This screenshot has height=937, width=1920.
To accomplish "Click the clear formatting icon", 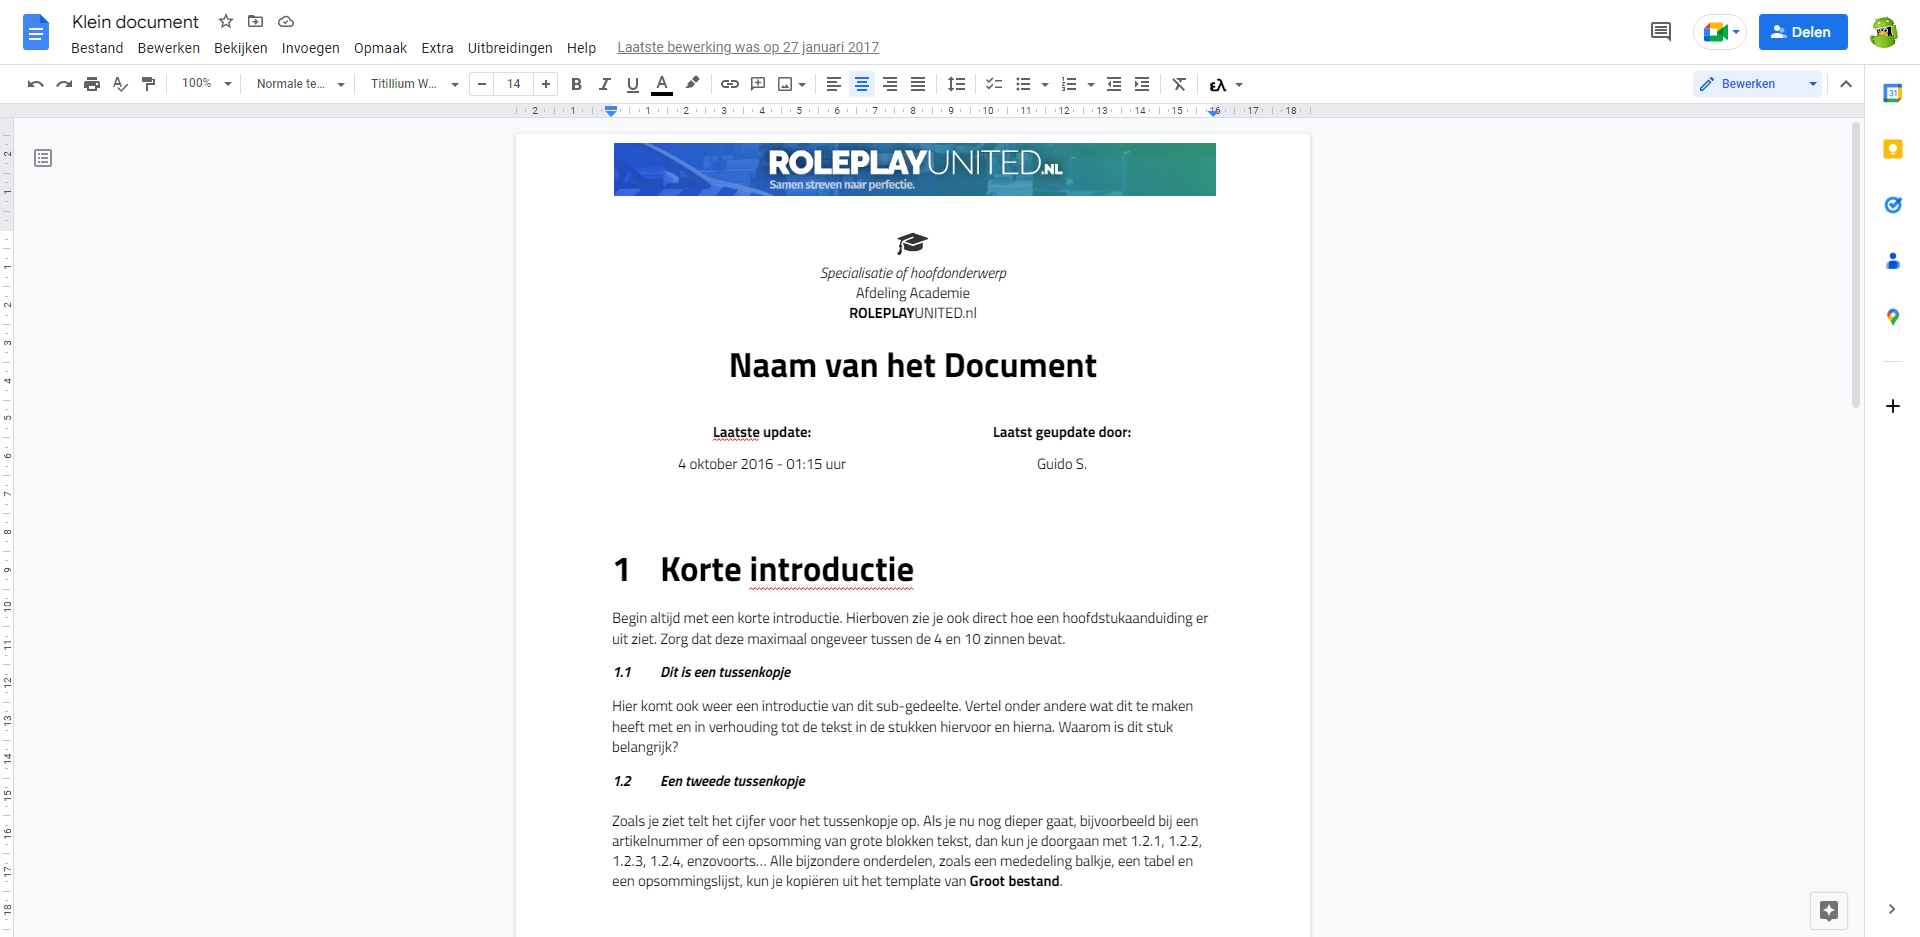I will [1179, 84].
